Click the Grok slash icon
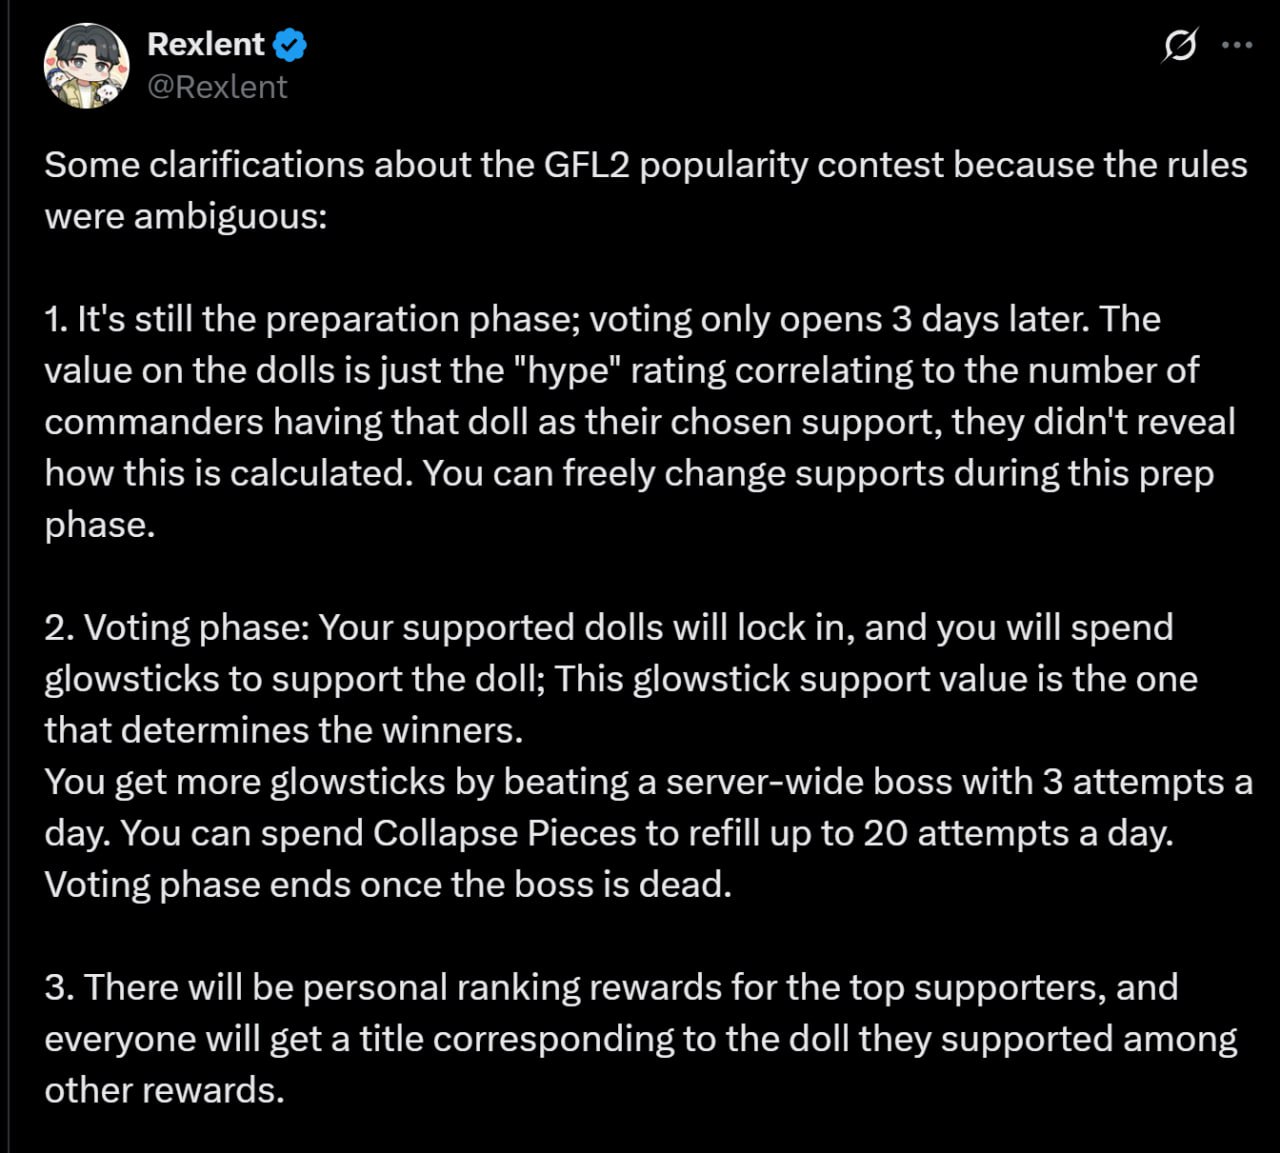This screenshot has width=1280, height=1153. coord(1180,46)
